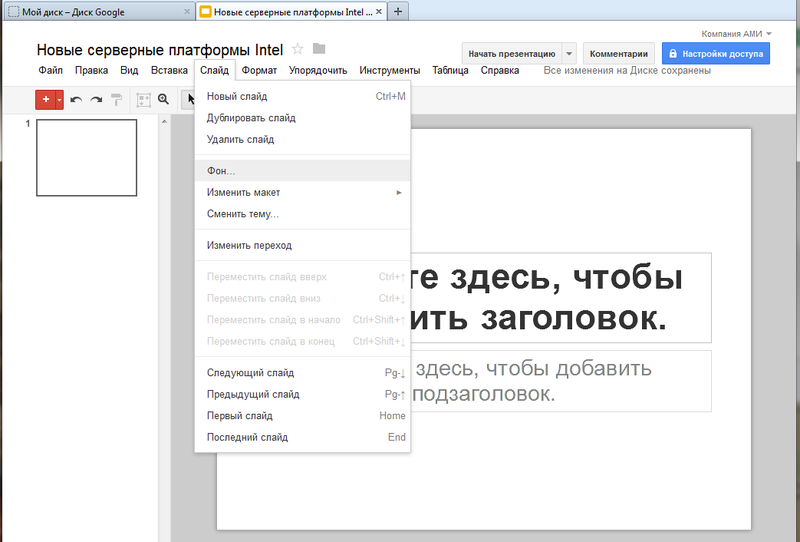
Task: Open a new browser tab
Action: (398, 12)
